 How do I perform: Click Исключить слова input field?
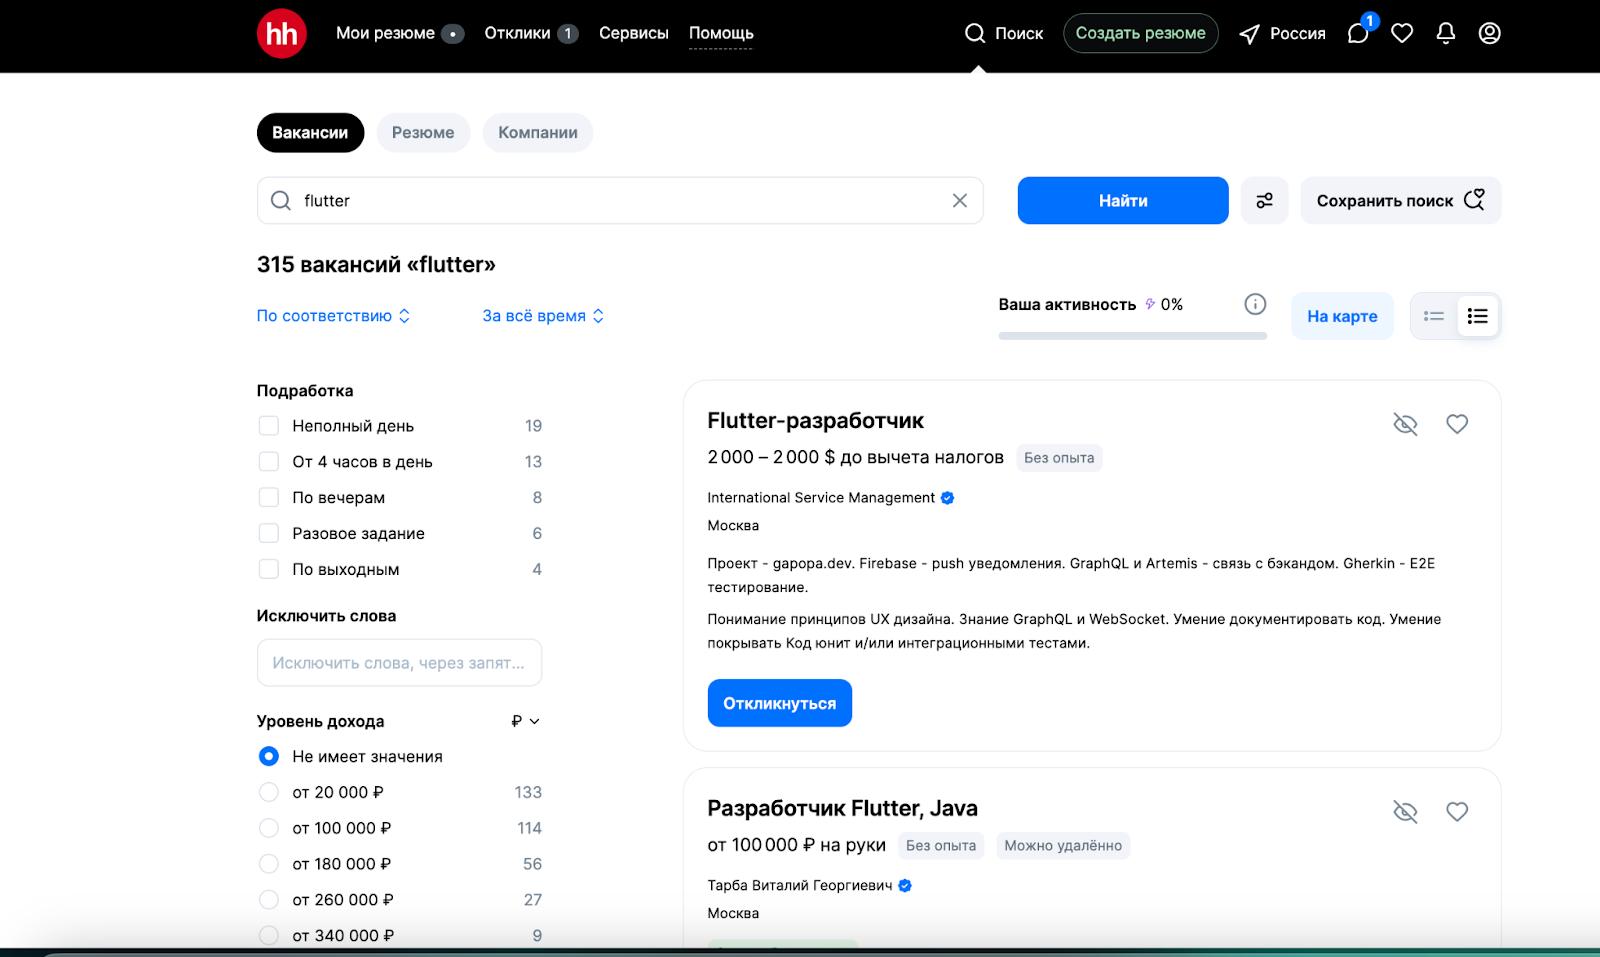tap(399, 663)
